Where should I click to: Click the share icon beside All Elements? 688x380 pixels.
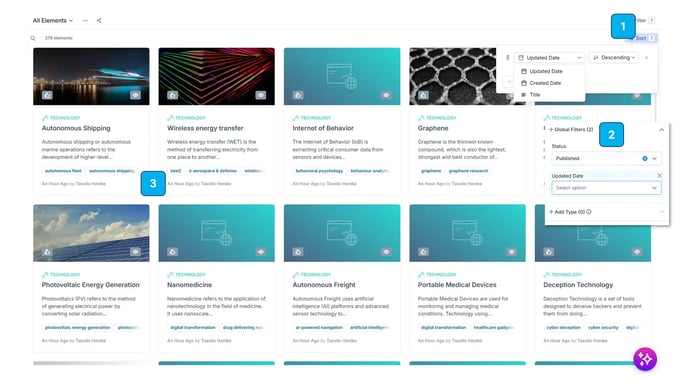pos(99,21)
